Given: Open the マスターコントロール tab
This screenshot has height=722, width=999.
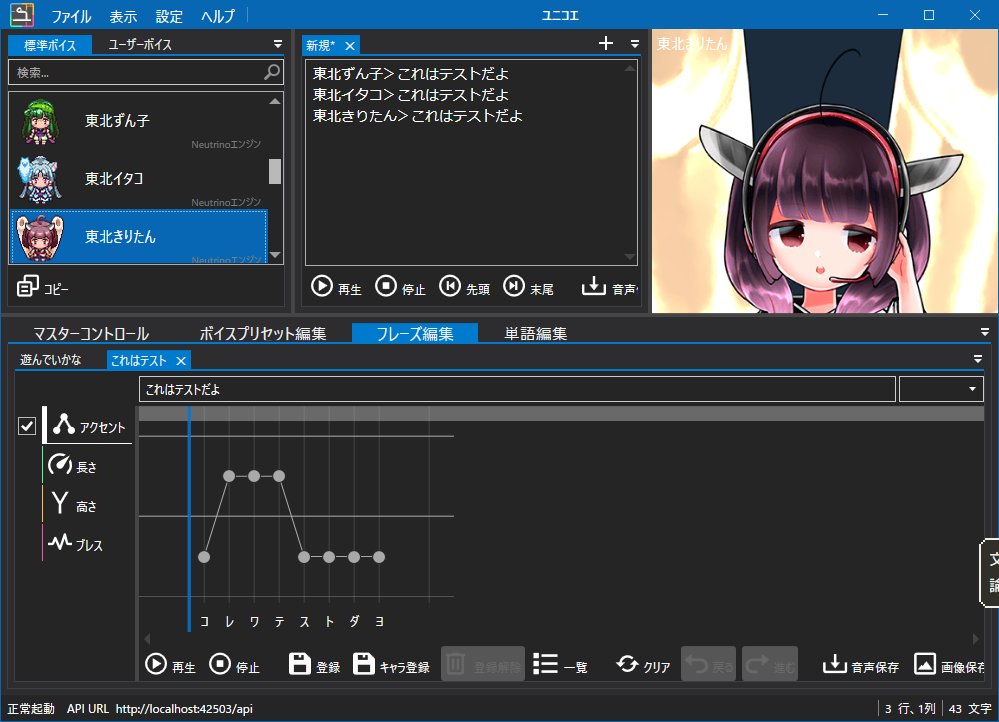Looking at the screenshot, I should pyautogui.click(x=91, y=333).
